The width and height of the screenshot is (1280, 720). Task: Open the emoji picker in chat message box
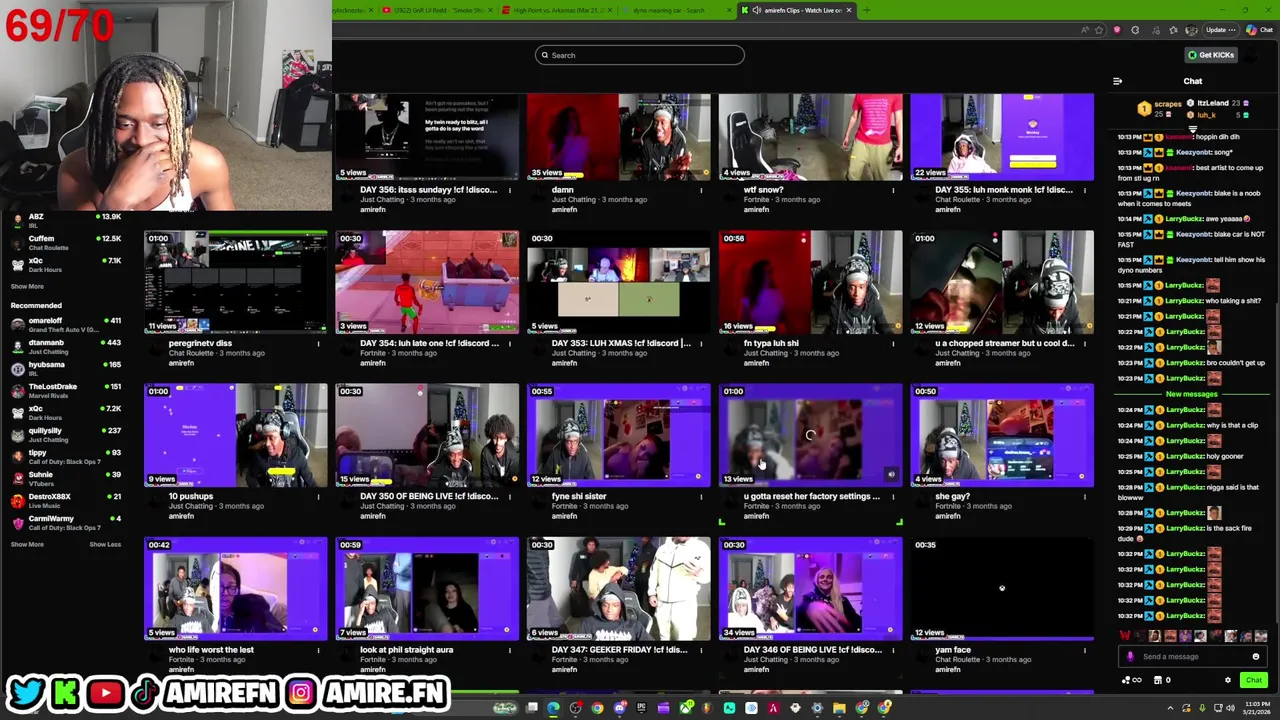1255,657
